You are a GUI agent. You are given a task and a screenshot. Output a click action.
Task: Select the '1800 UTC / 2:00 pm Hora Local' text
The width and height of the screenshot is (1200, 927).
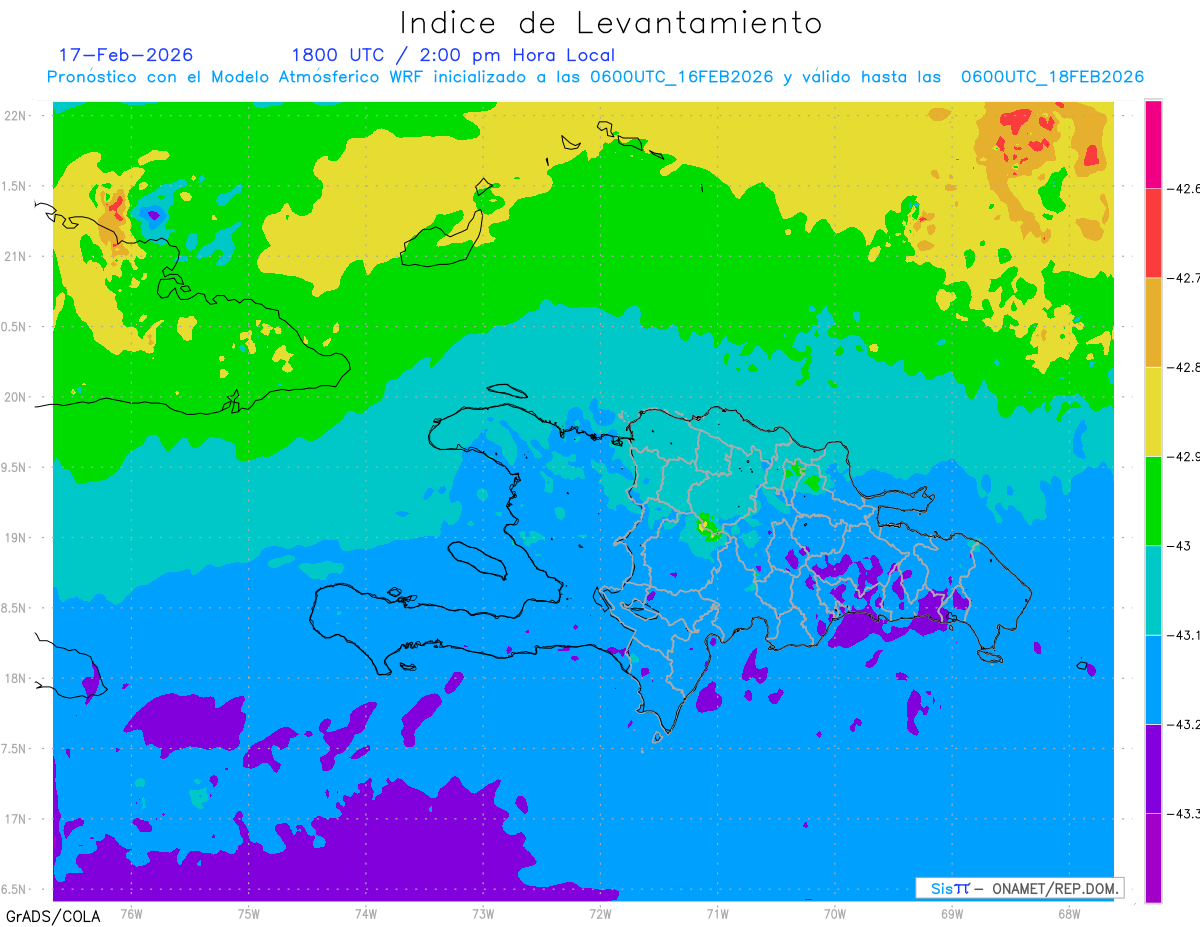click(x=453, y=55)
